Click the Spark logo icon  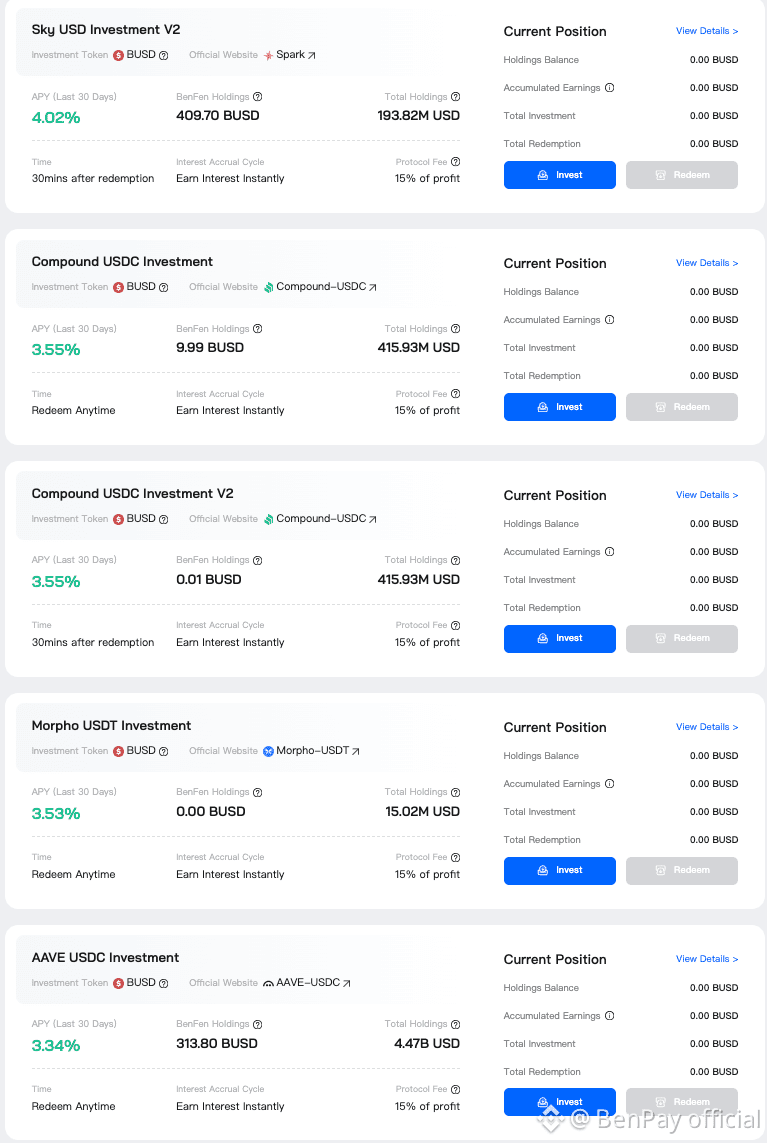[268, 55]
